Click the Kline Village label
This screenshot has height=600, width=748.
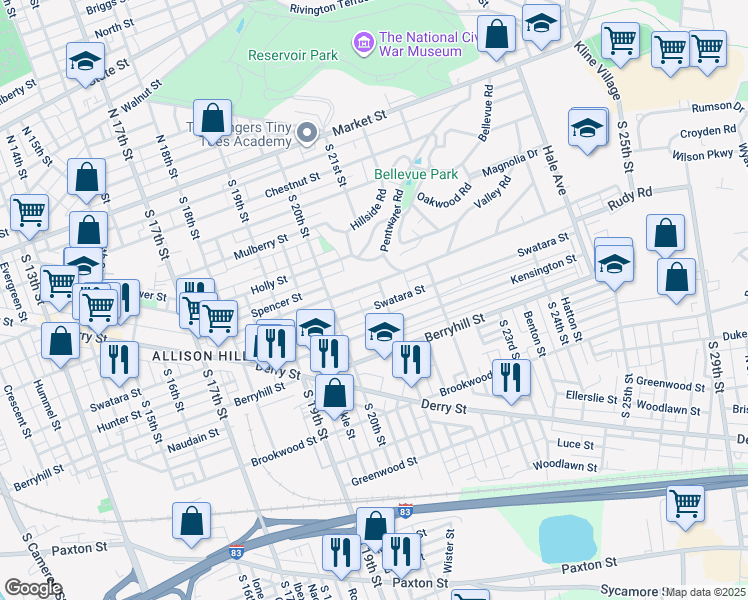(598, 71)
